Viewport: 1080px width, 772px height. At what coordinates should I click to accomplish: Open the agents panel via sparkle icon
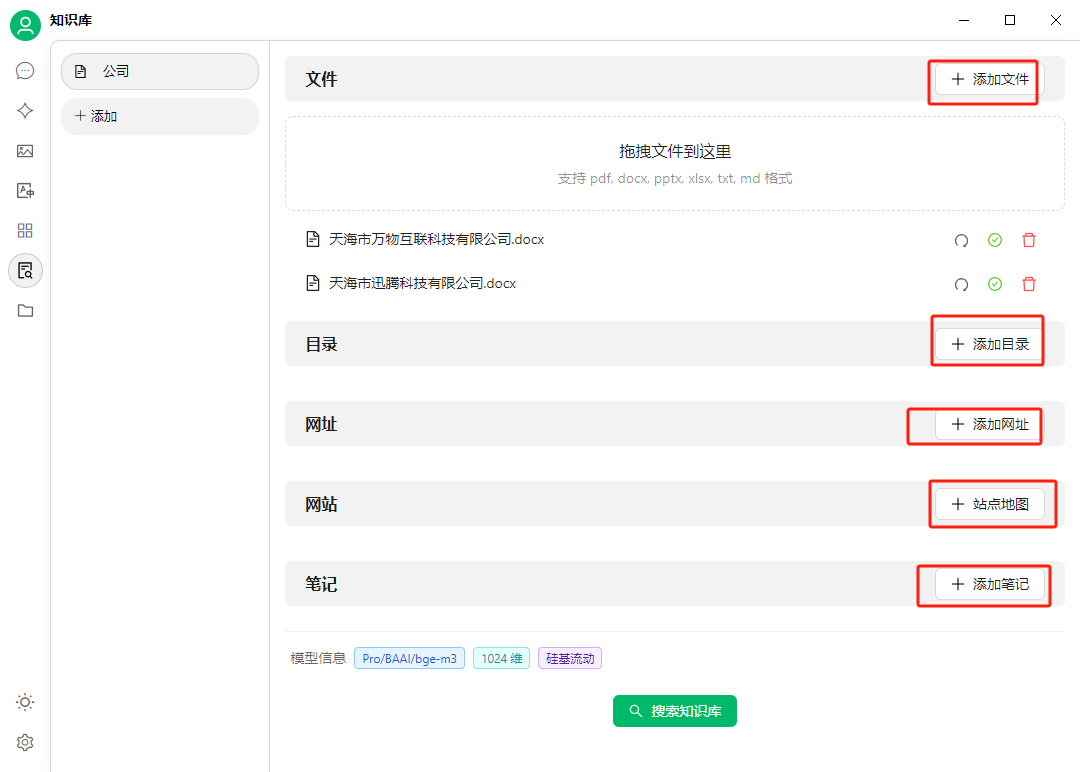pyautogui.click(x=25, y=110)
